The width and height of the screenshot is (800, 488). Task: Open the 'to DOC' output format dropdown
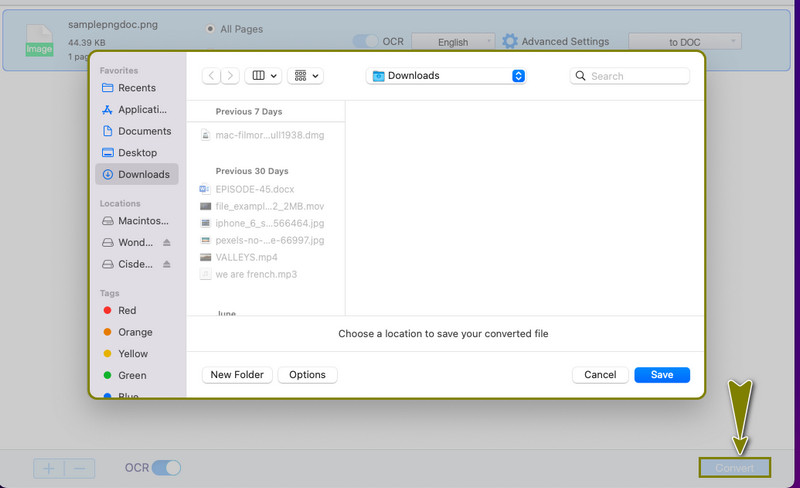pyautogui.click(x=685, y=41)
